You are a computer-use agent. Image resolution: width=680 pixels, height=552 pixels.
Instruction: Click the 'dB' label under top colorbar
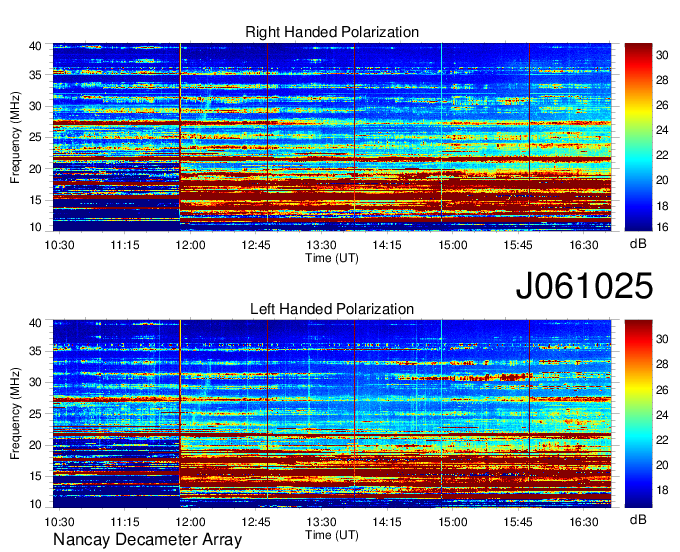(638, 244)
